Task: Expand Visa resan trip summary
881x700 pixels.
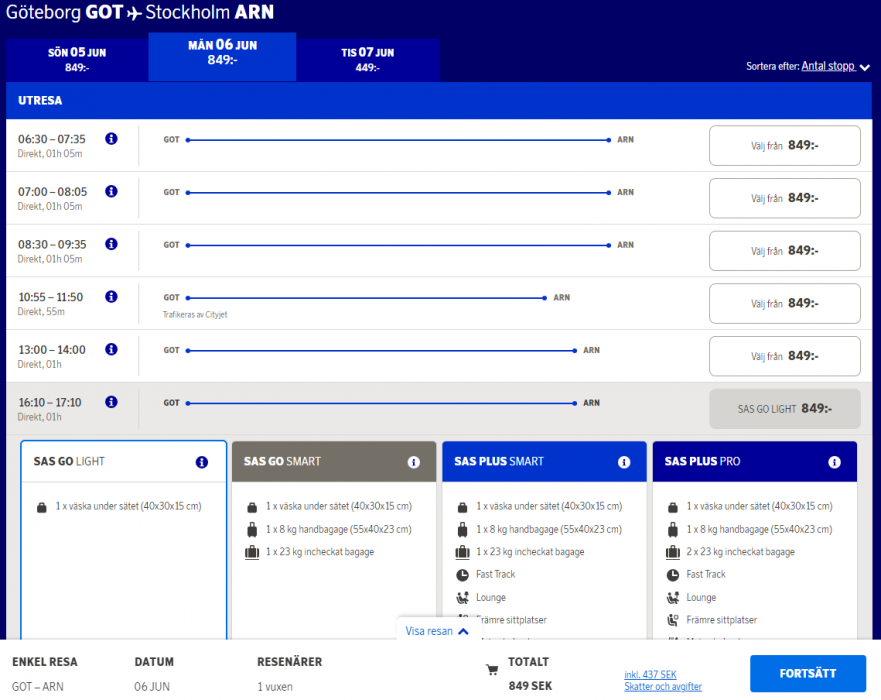Action: click(437, 631)
